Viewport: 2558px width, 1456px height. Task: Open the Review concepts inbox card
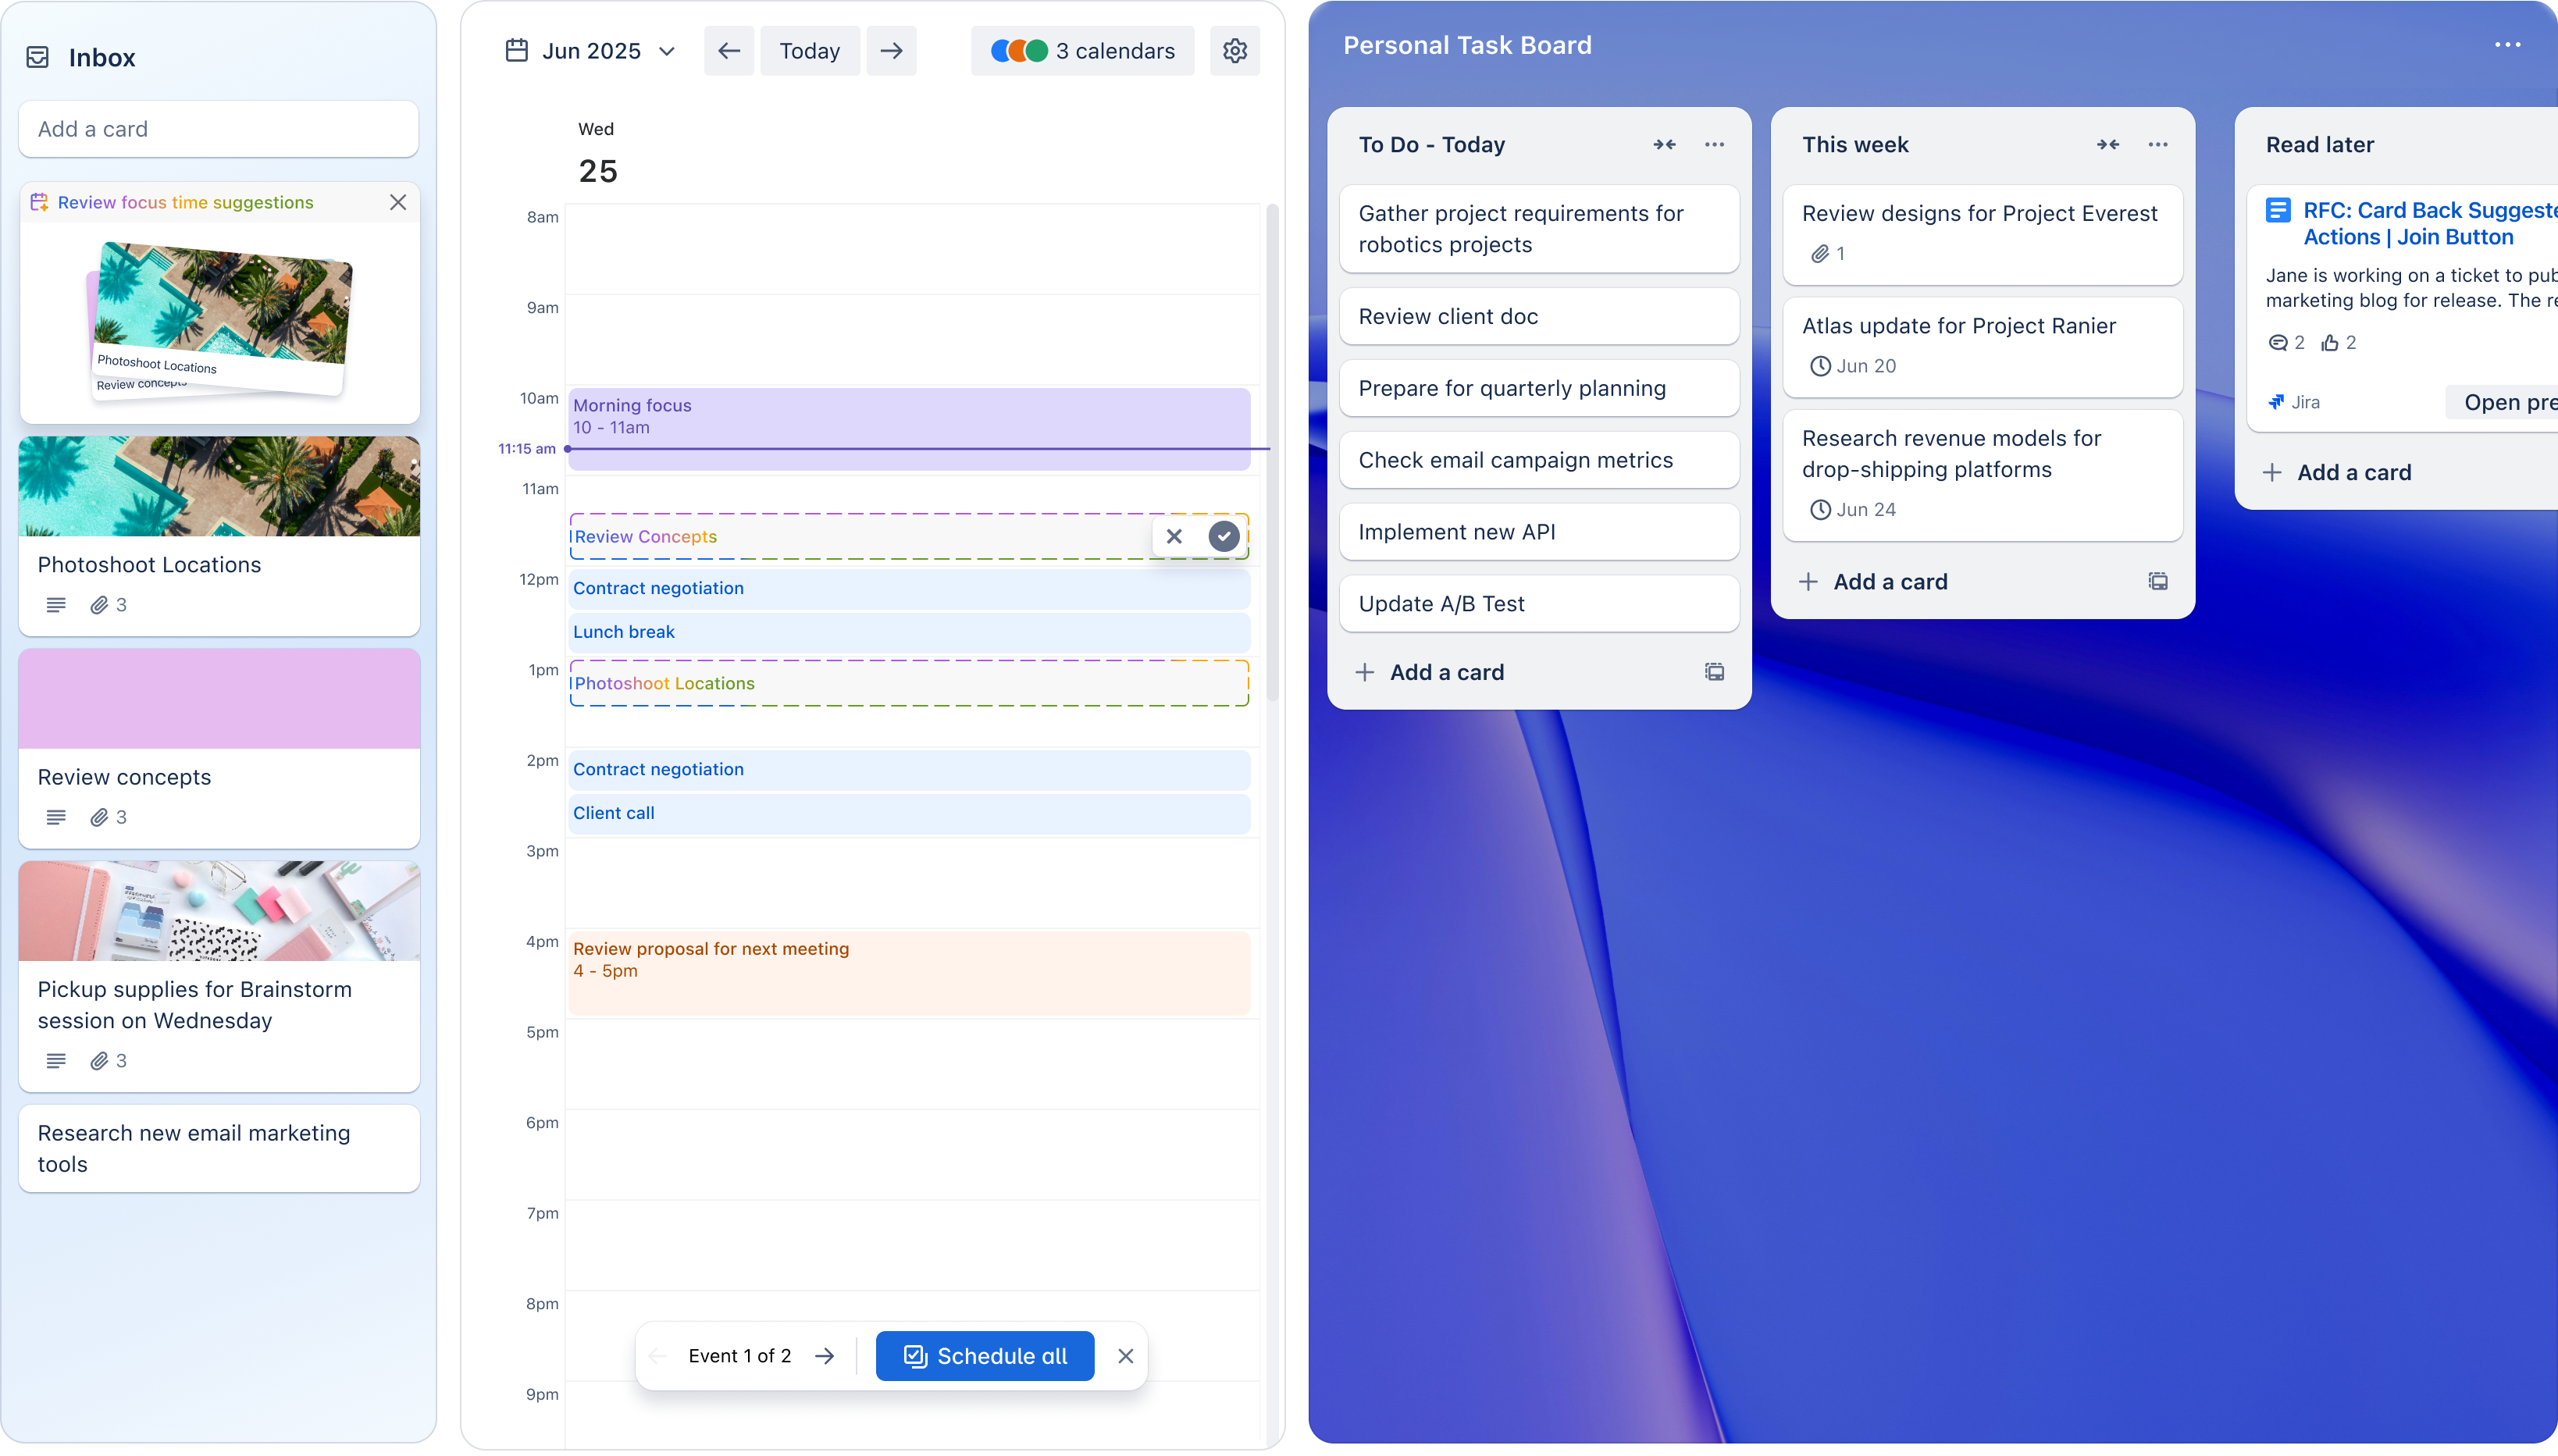point(219,749)
